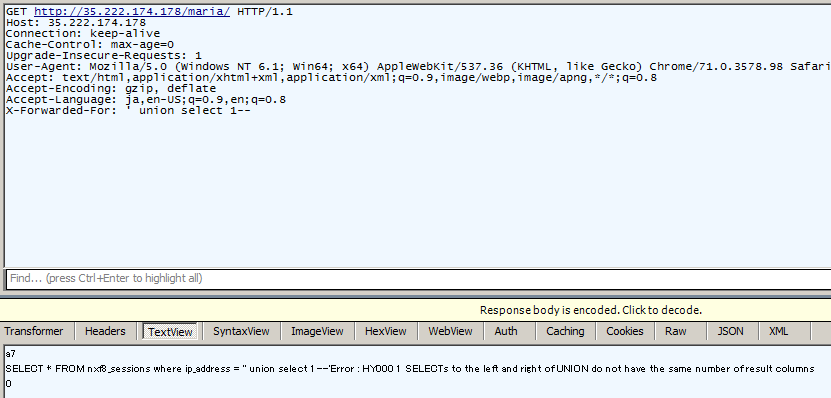Switch to the Transformer tab

point(34,331)
